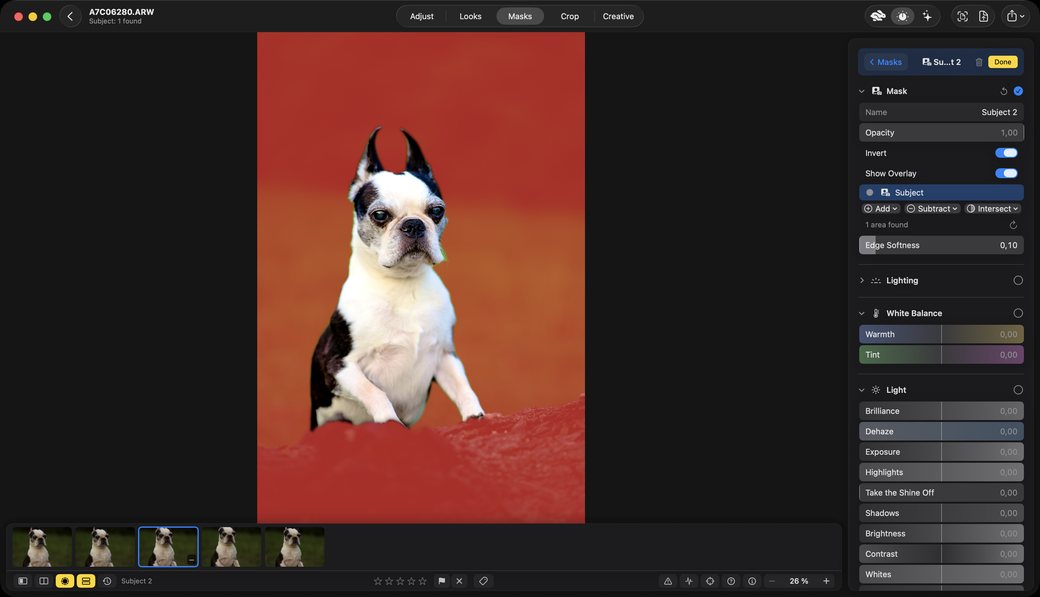Expand the Lighting section

point(862,281)
